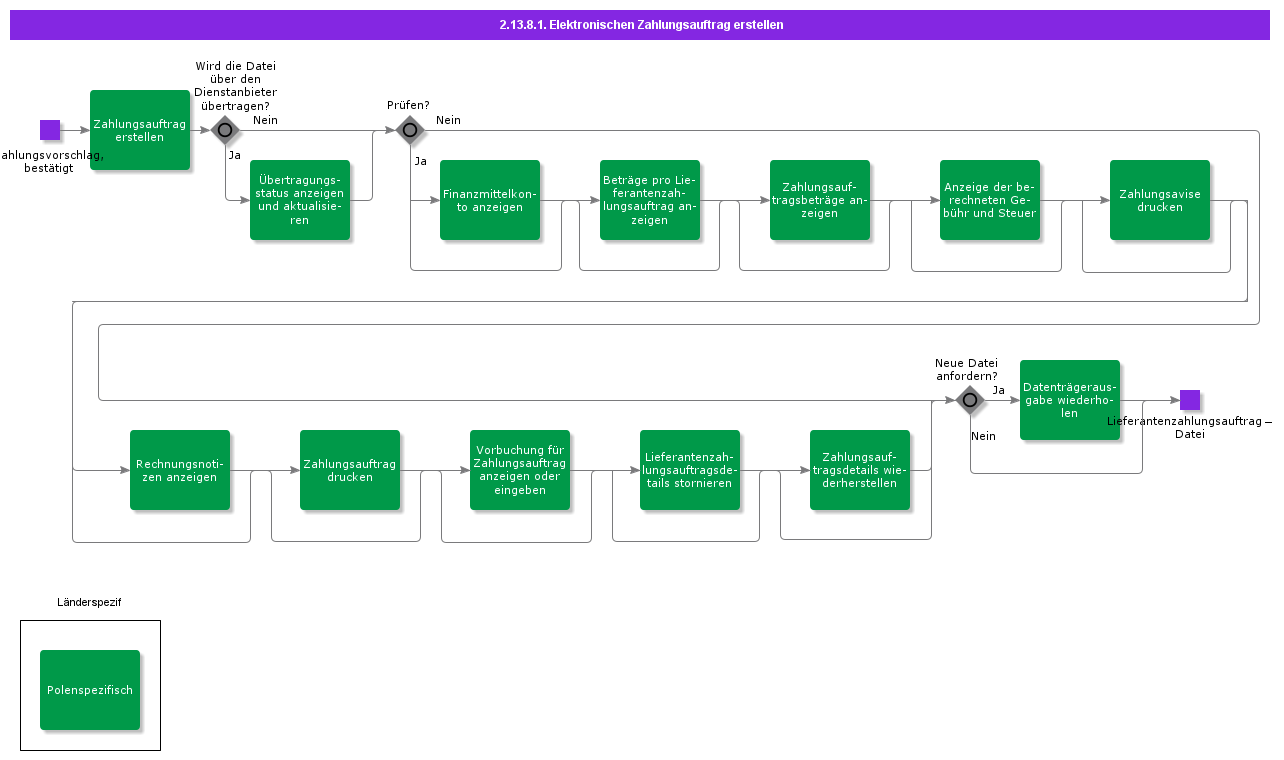Click the 'Prüfen?' question label
The width and height of the screenshot is (1284, 760).
click(x=408, y=105)
